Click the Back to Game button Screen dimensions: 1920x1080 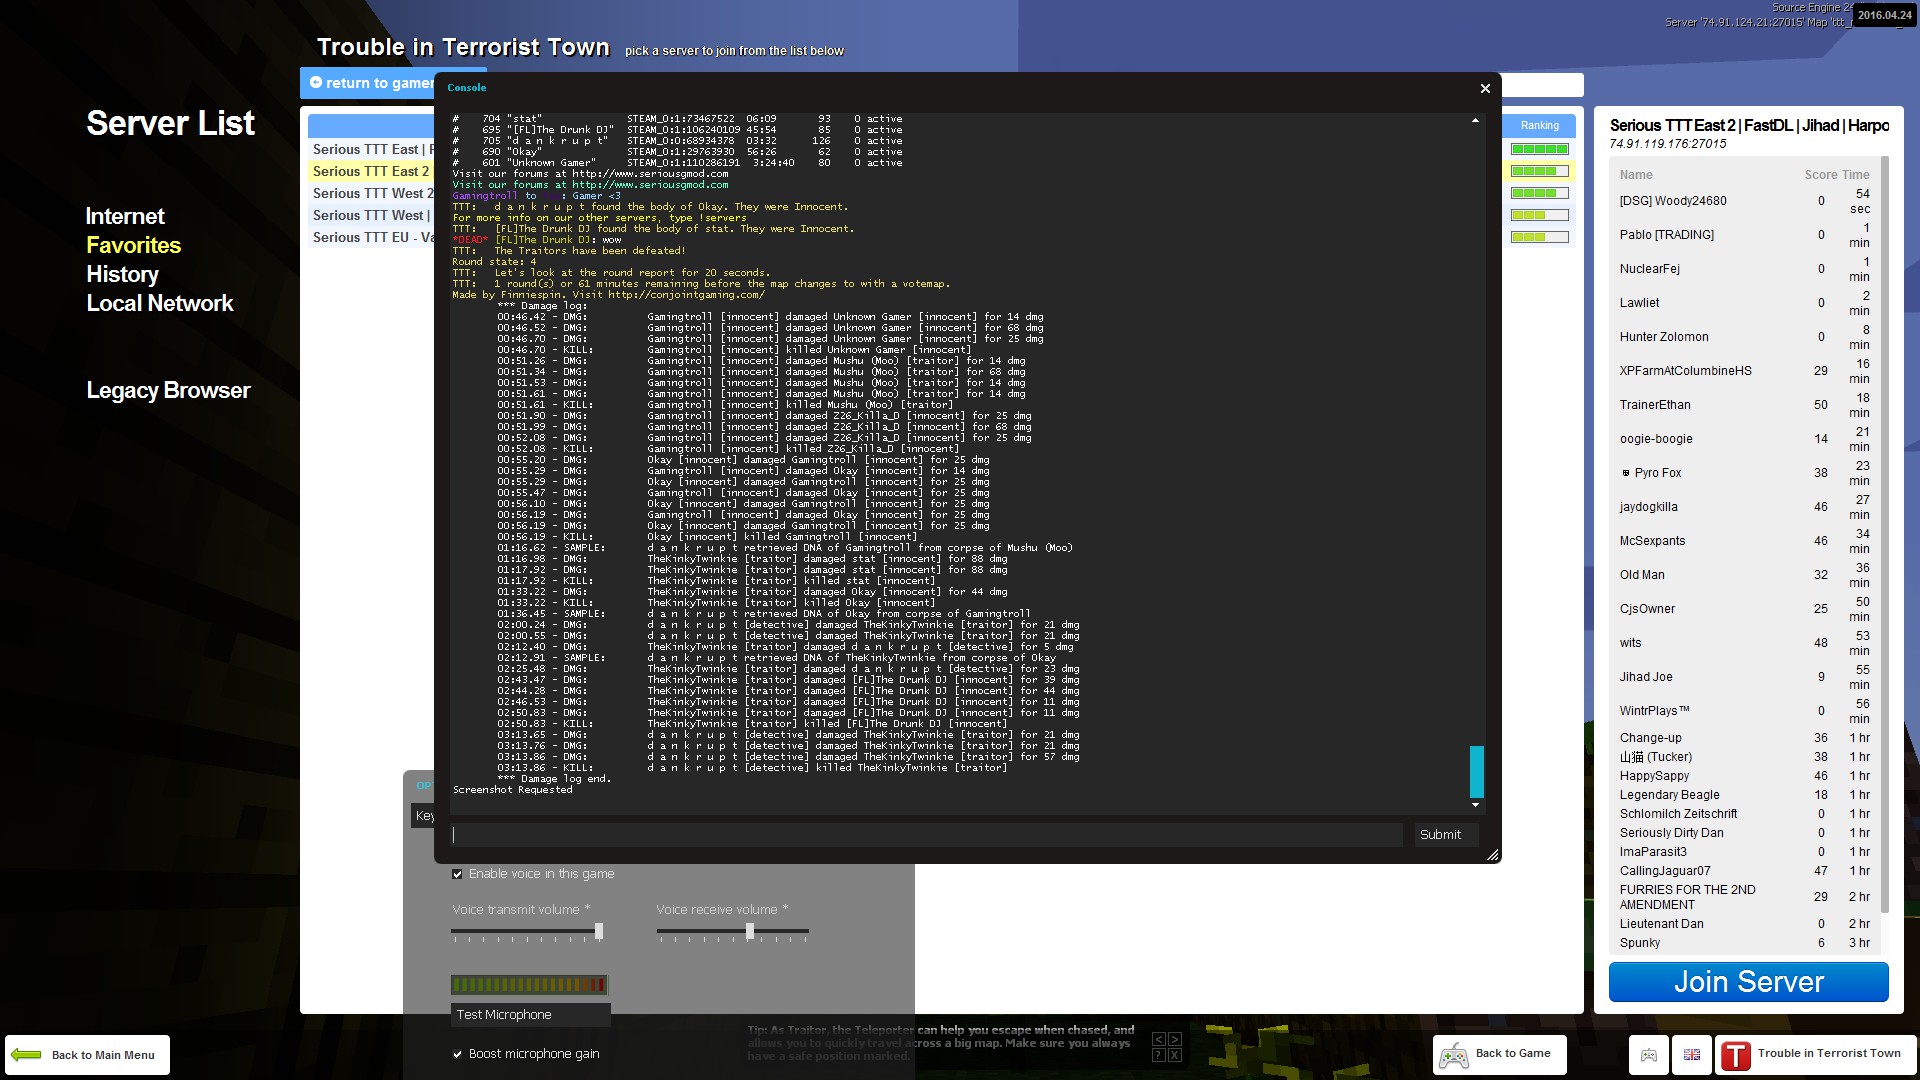click(1499, 1054)
